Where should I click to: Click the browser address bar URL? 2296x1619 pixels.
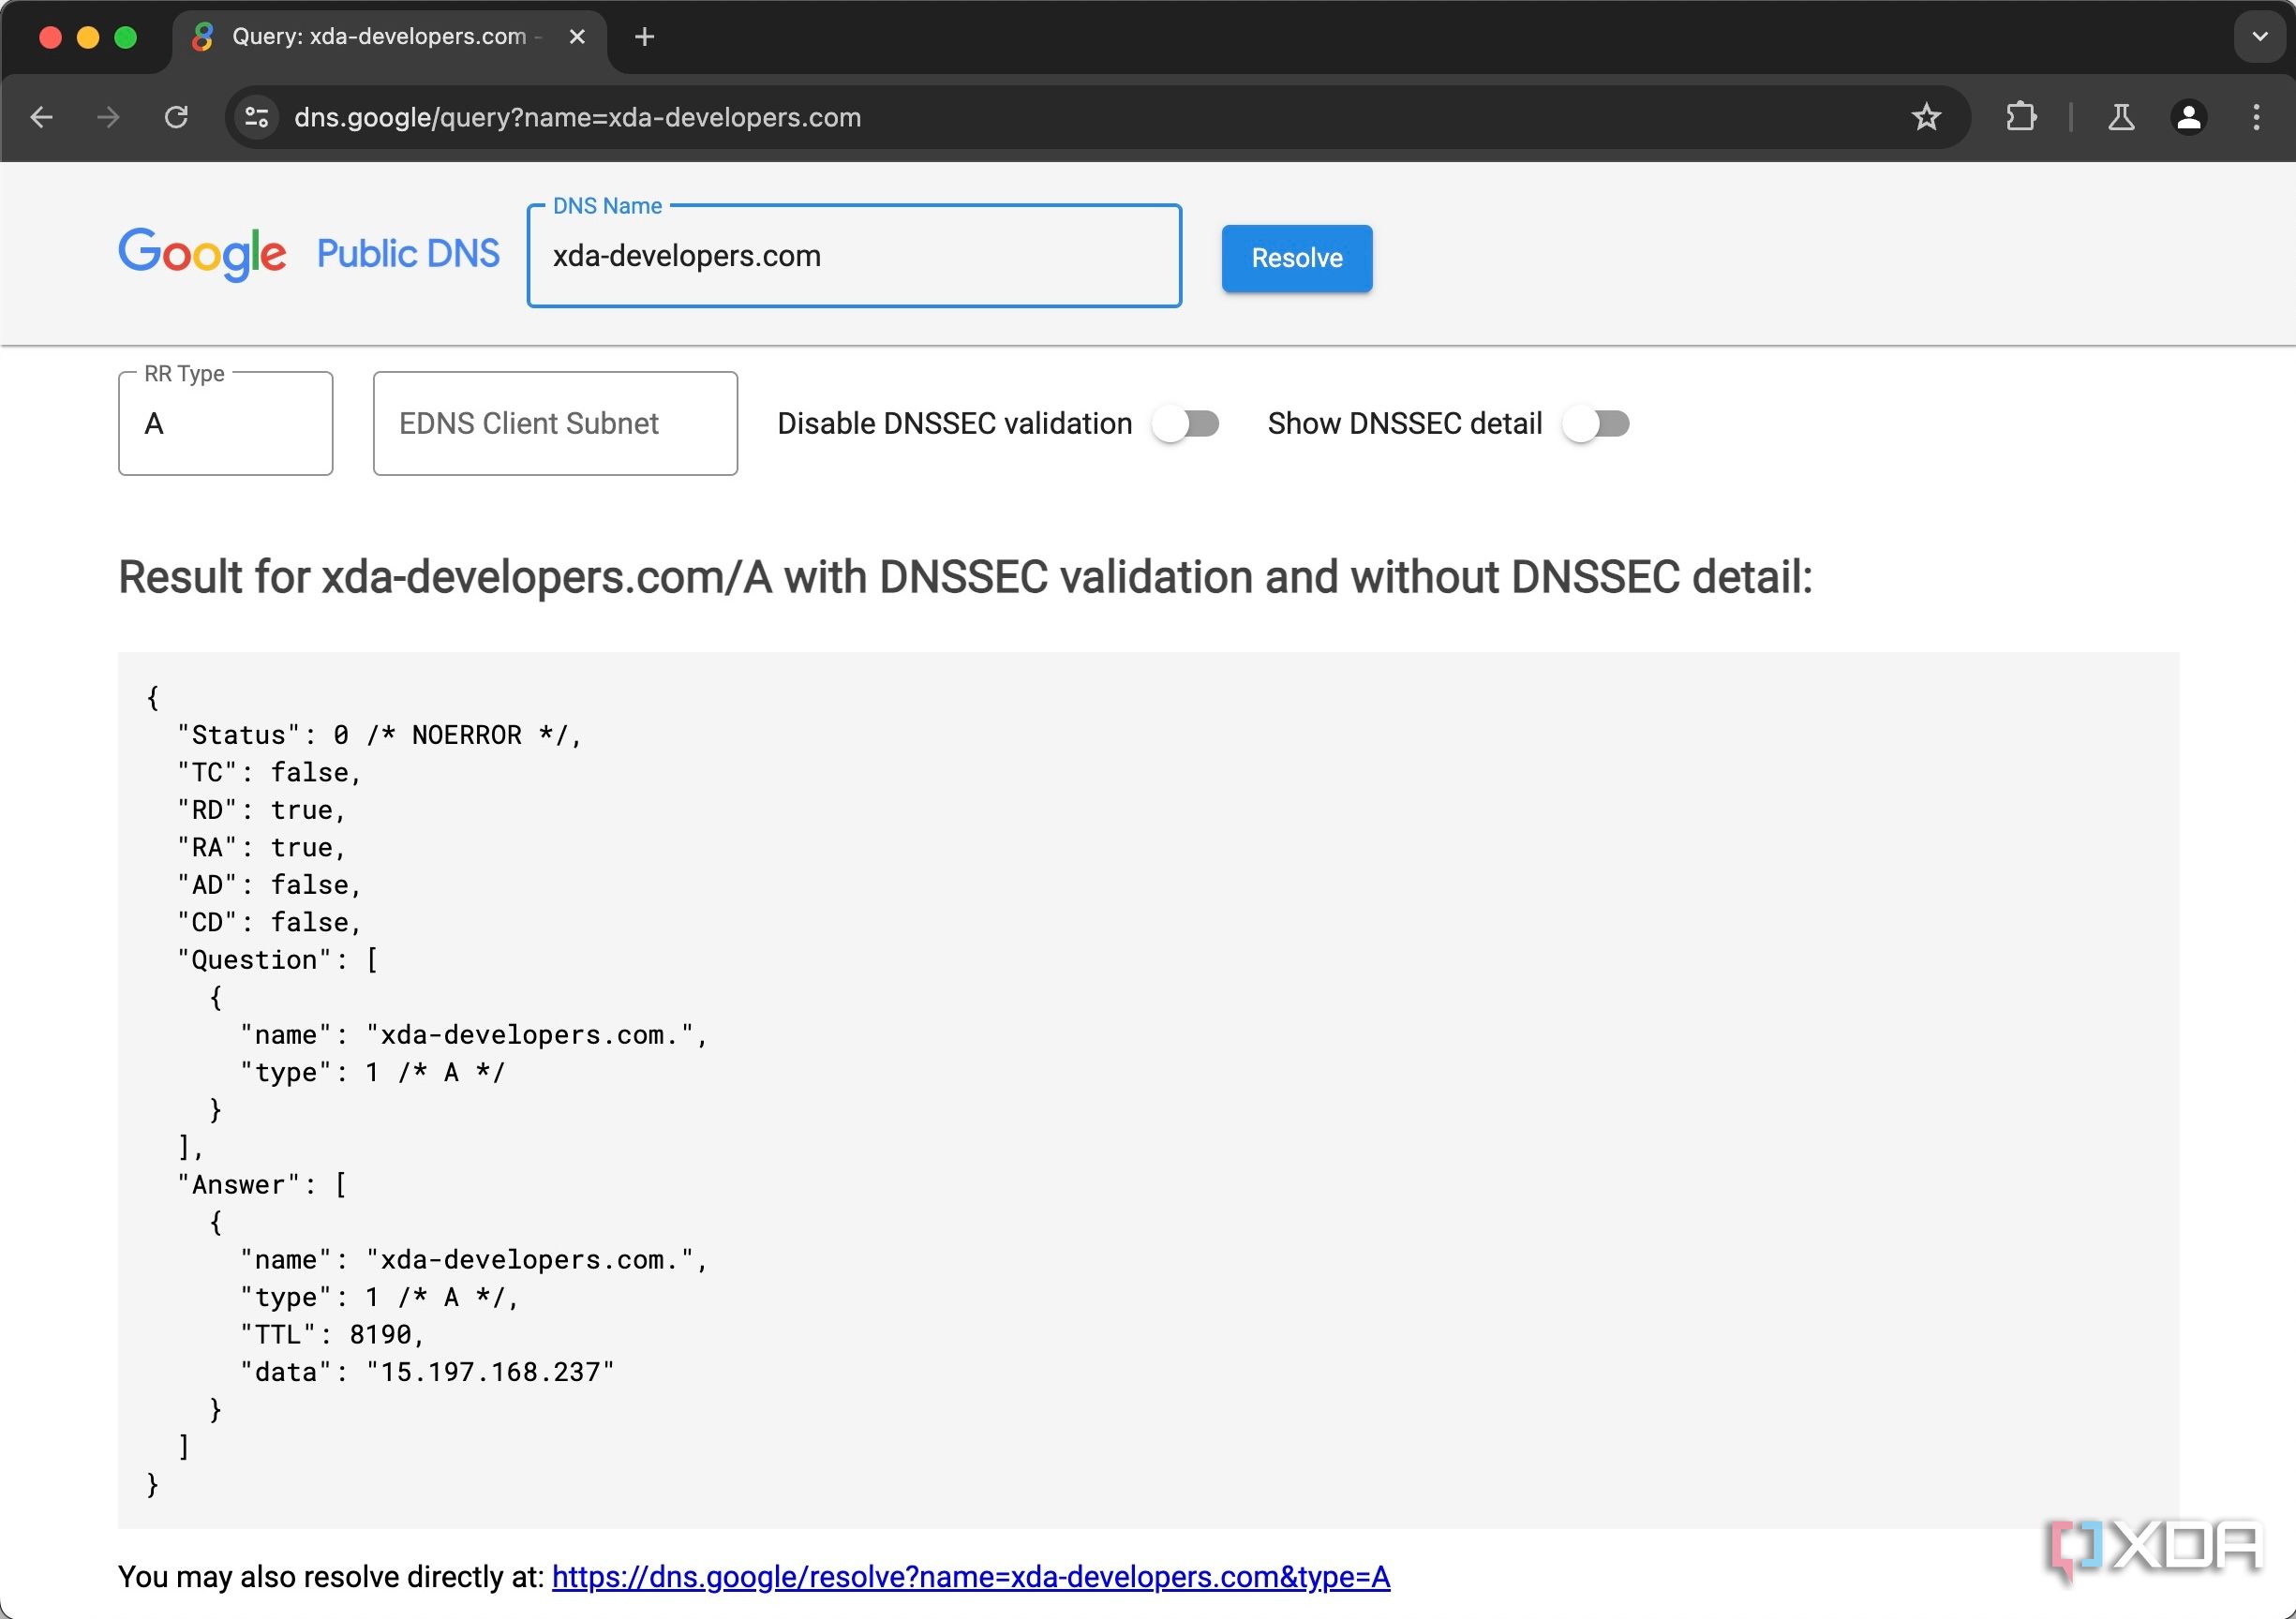577,117
